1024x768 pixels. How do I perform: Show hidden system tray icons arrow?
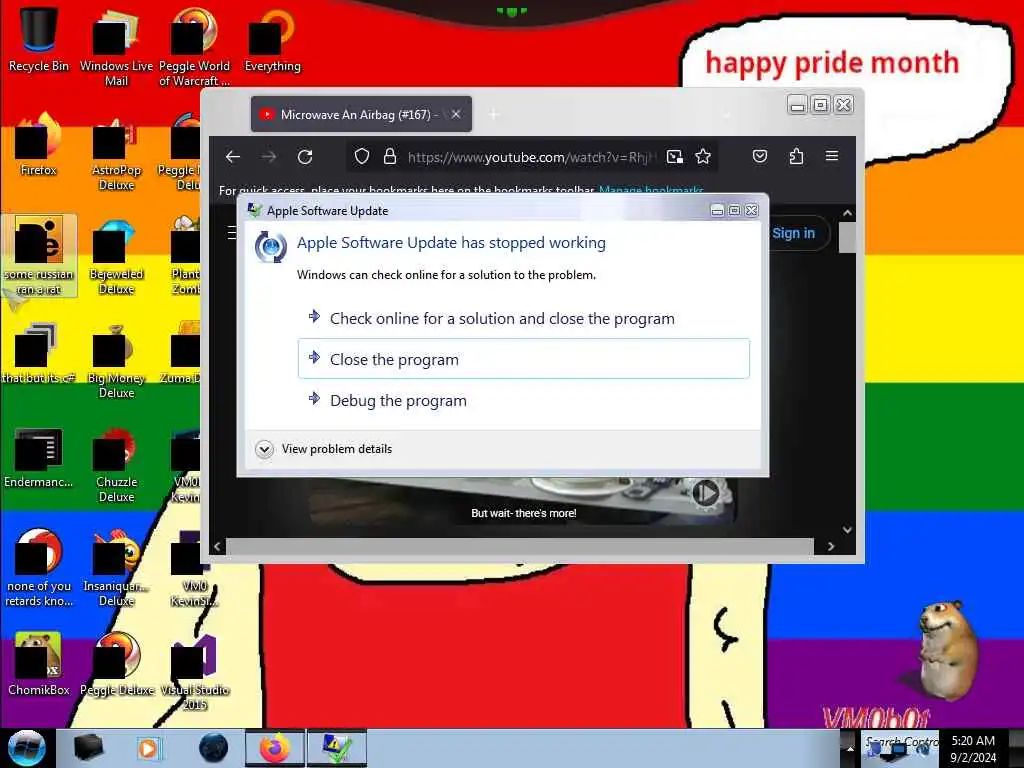850,749
